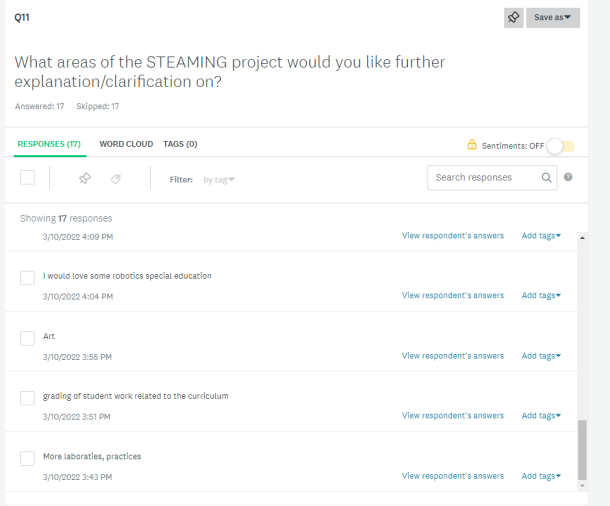Open the Filter by tag dropdown
This screenshot has height=506, width=610.
pos(219,180)
